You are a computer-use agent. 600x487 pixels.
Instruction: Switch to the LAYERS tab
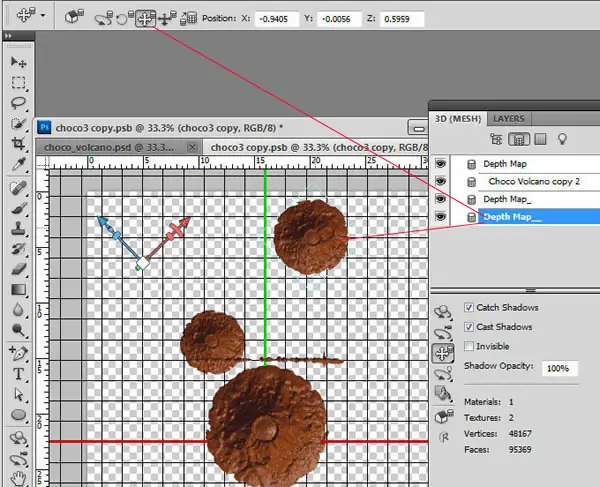pos(509,119)
